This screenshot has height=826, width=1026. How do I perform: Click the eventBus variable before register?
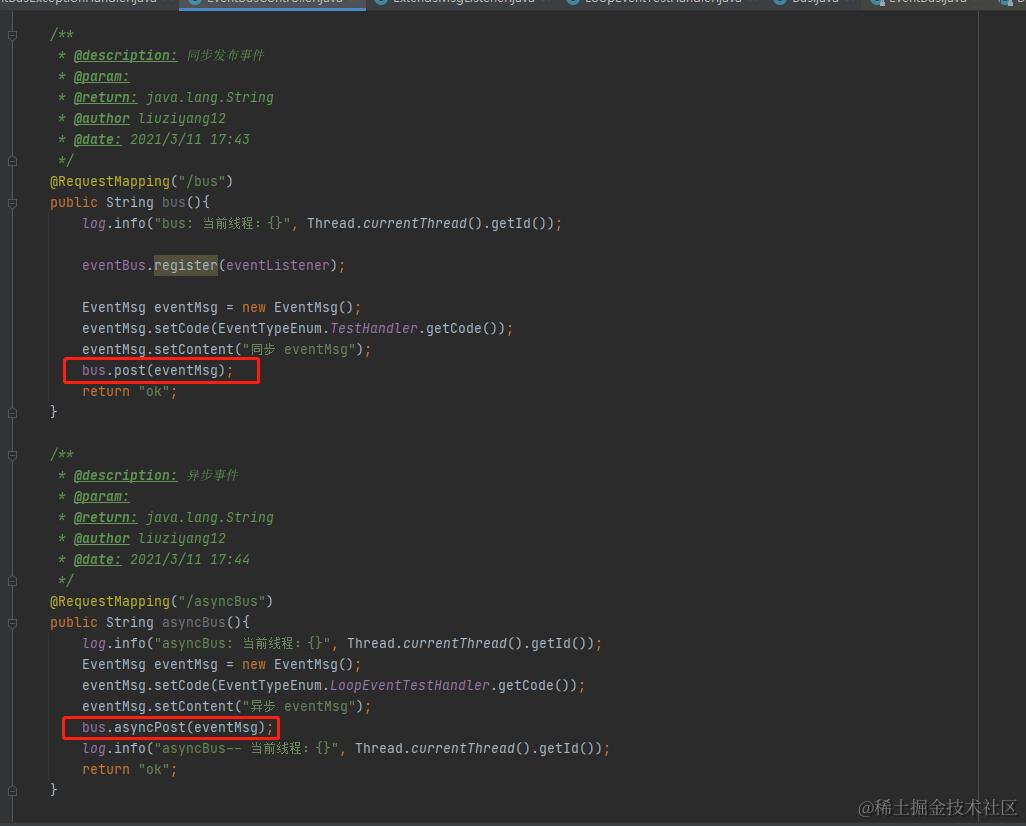coord(114,266)
